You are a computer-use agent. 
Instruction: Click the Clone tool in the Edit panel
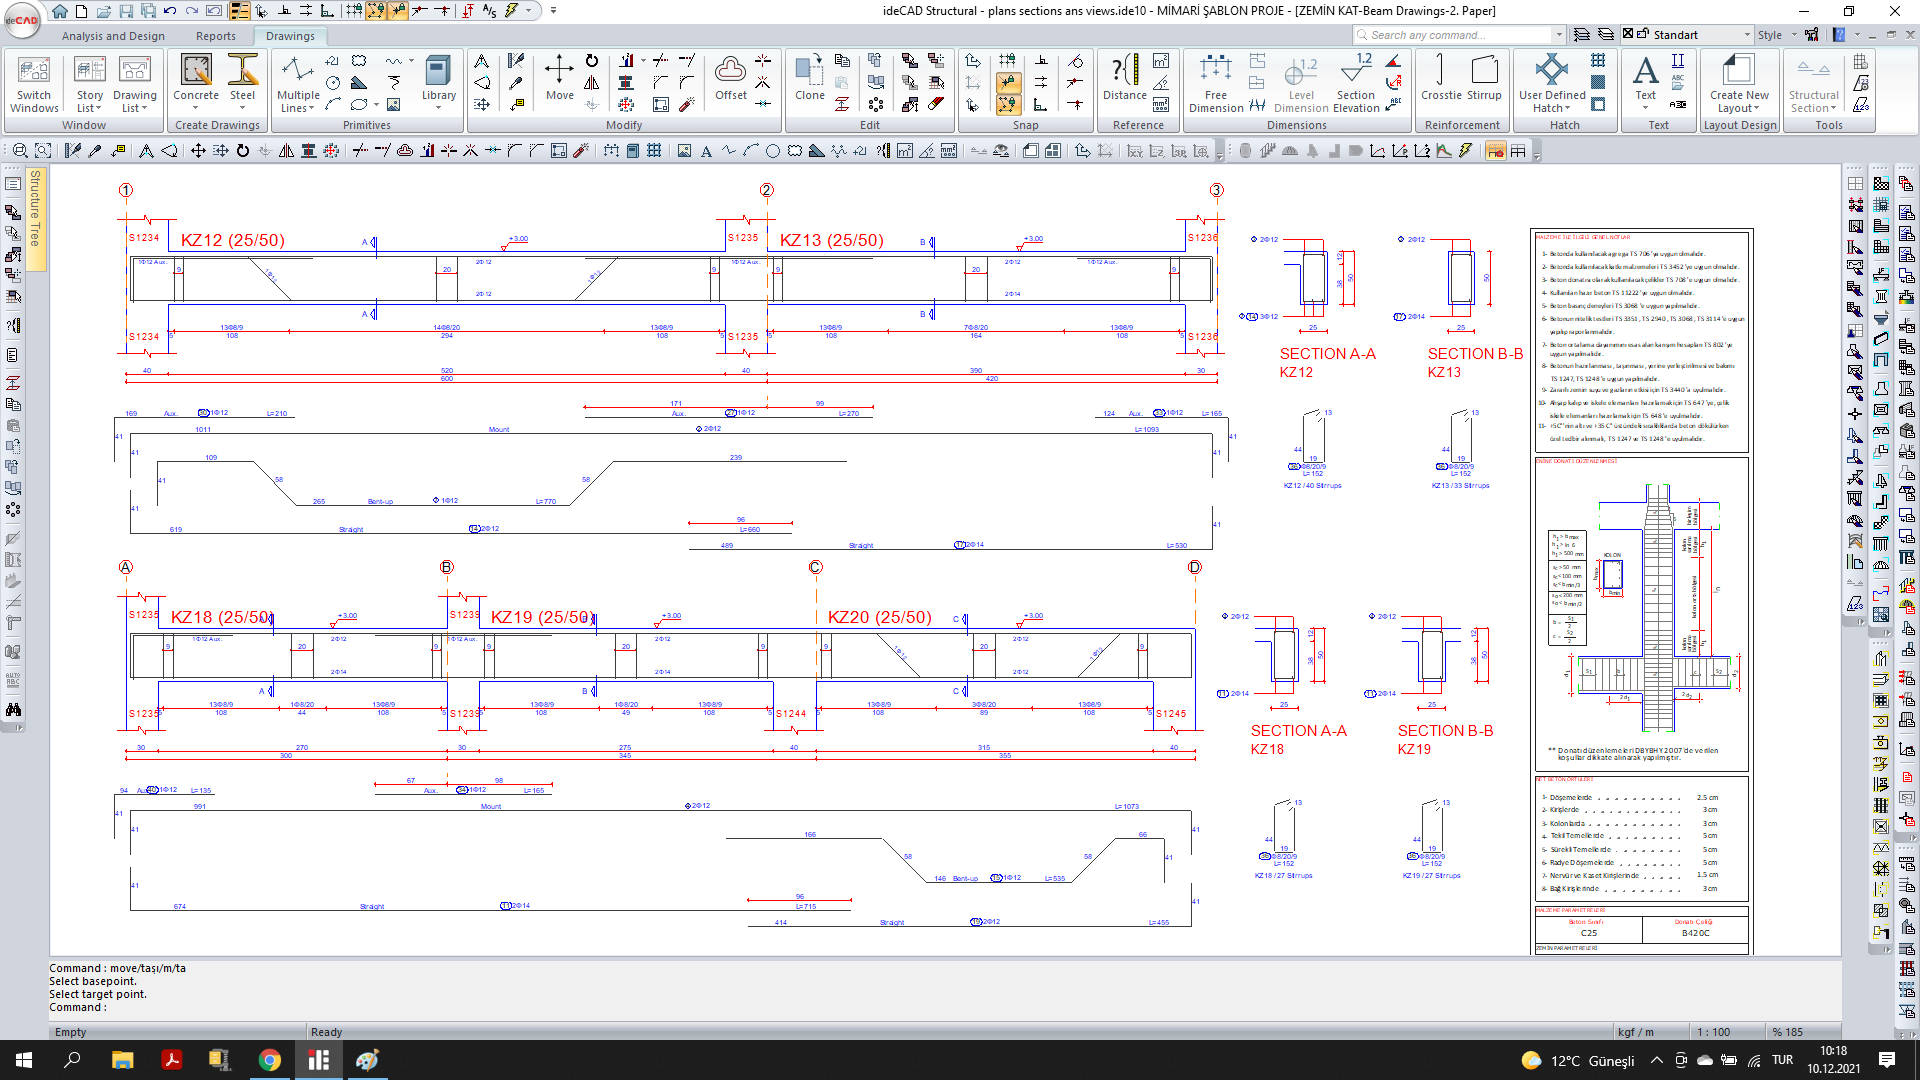809,80
